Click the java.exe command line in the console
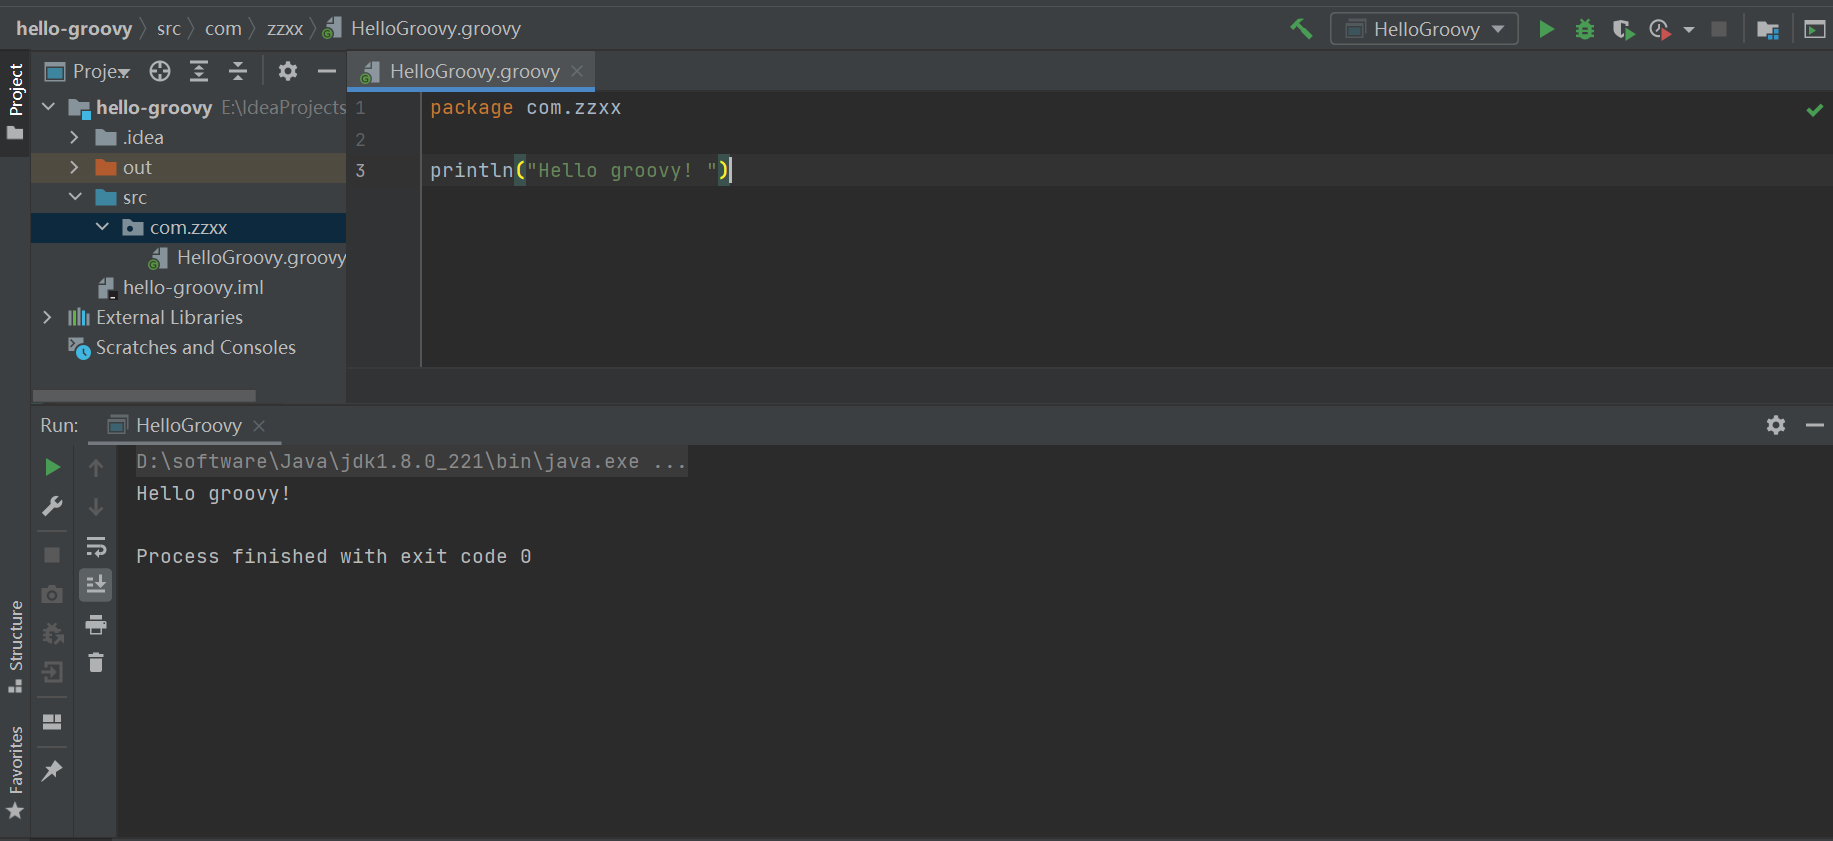This screenshot has width=1833, height=841. pos(410,461)
